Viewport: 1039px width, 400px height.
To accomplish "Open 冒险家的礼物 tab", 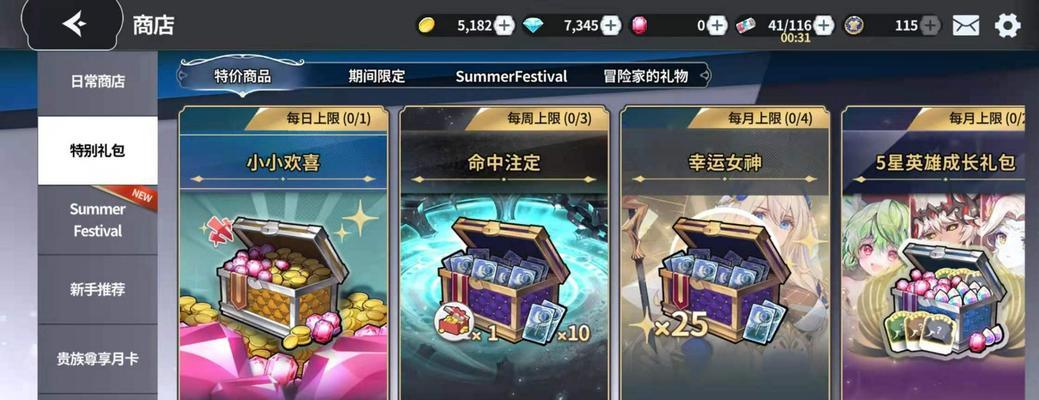I will pos(645,76).
